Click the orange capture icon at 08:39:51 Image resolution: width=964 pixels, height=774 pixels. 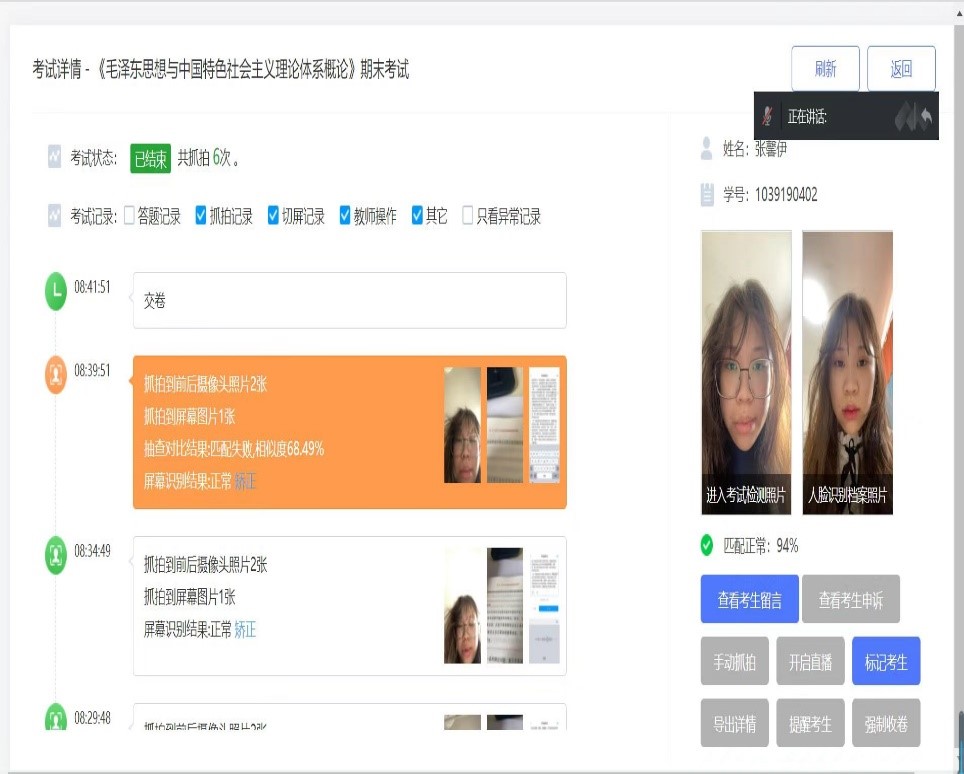55,374
